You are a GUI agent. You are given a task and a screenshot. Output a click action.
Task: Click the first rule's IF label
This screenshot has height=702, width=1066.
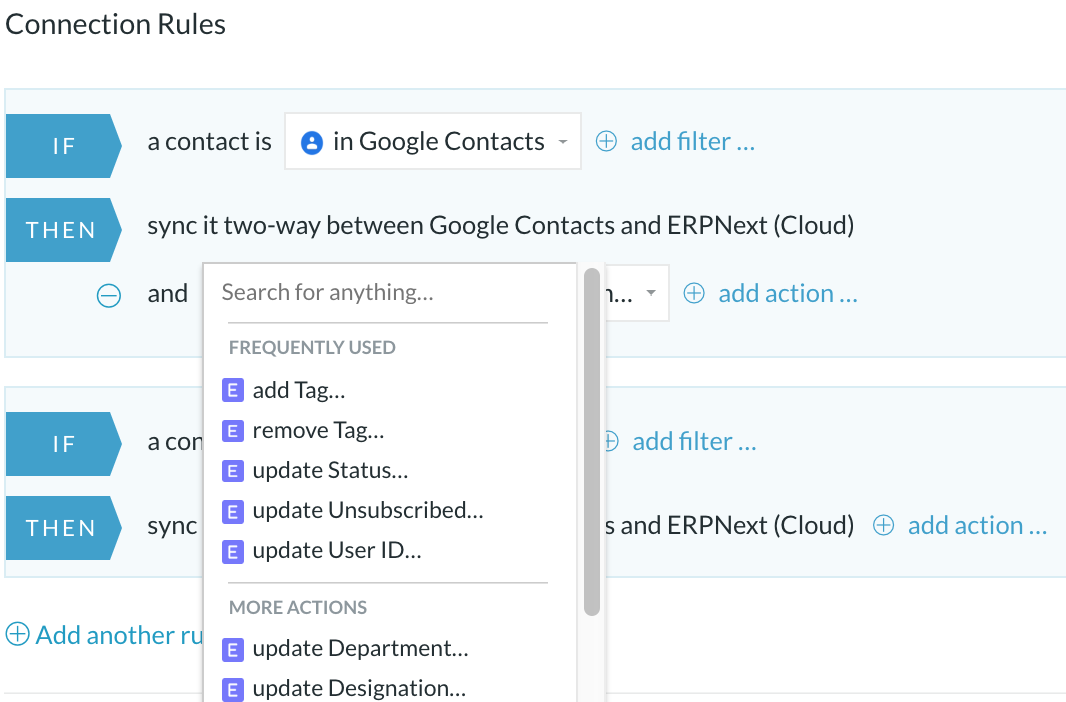tap(63, 145)
